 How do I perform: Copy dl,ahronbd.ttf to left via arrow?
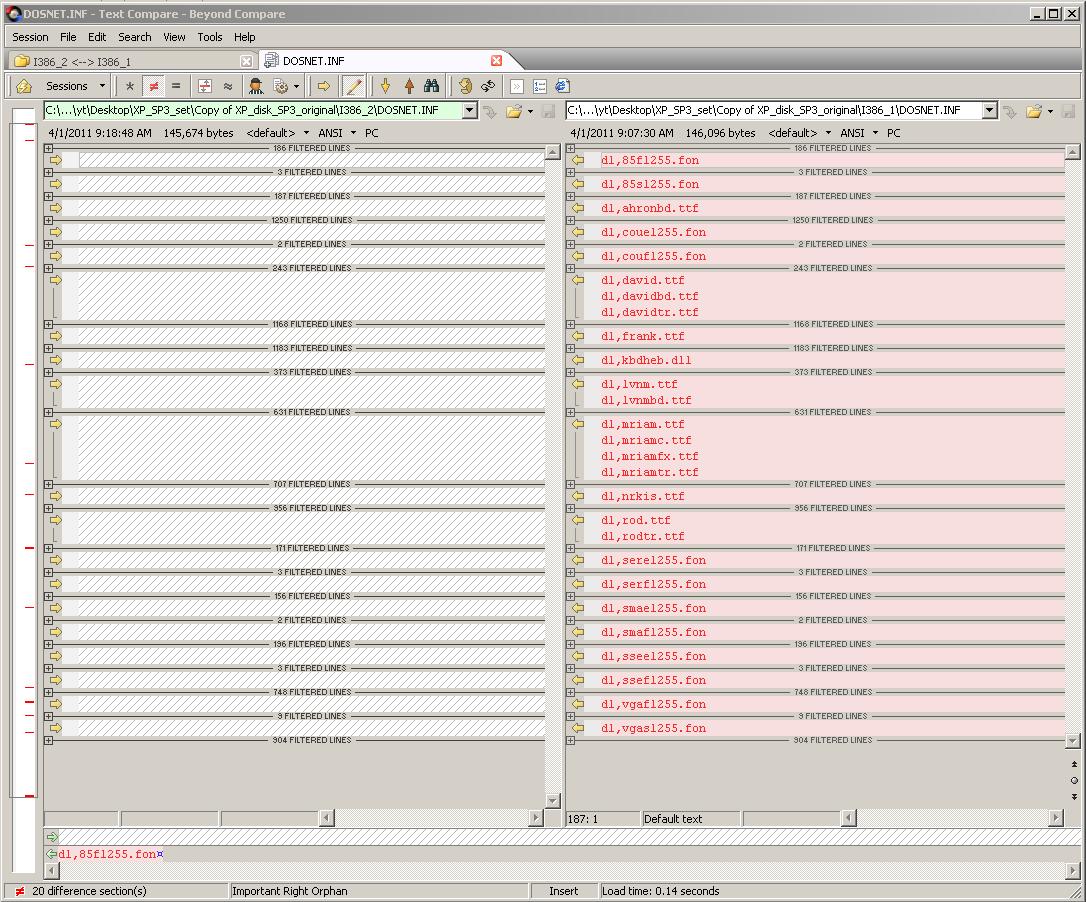[578, 208]
